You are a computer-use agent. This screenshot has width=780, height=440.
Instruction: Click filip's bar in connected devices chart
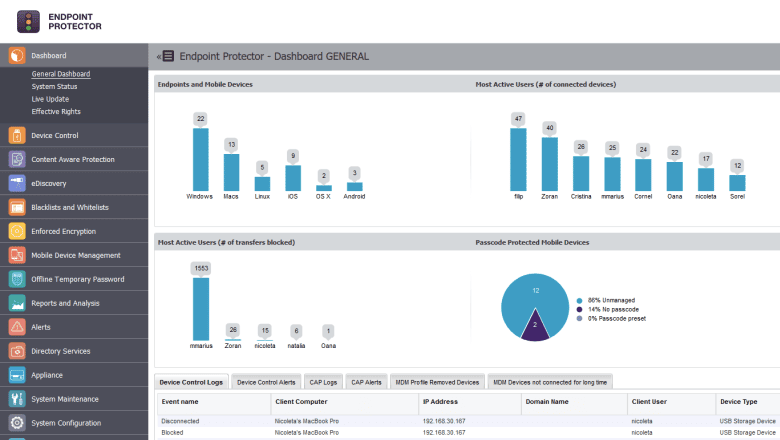point(518,160)
